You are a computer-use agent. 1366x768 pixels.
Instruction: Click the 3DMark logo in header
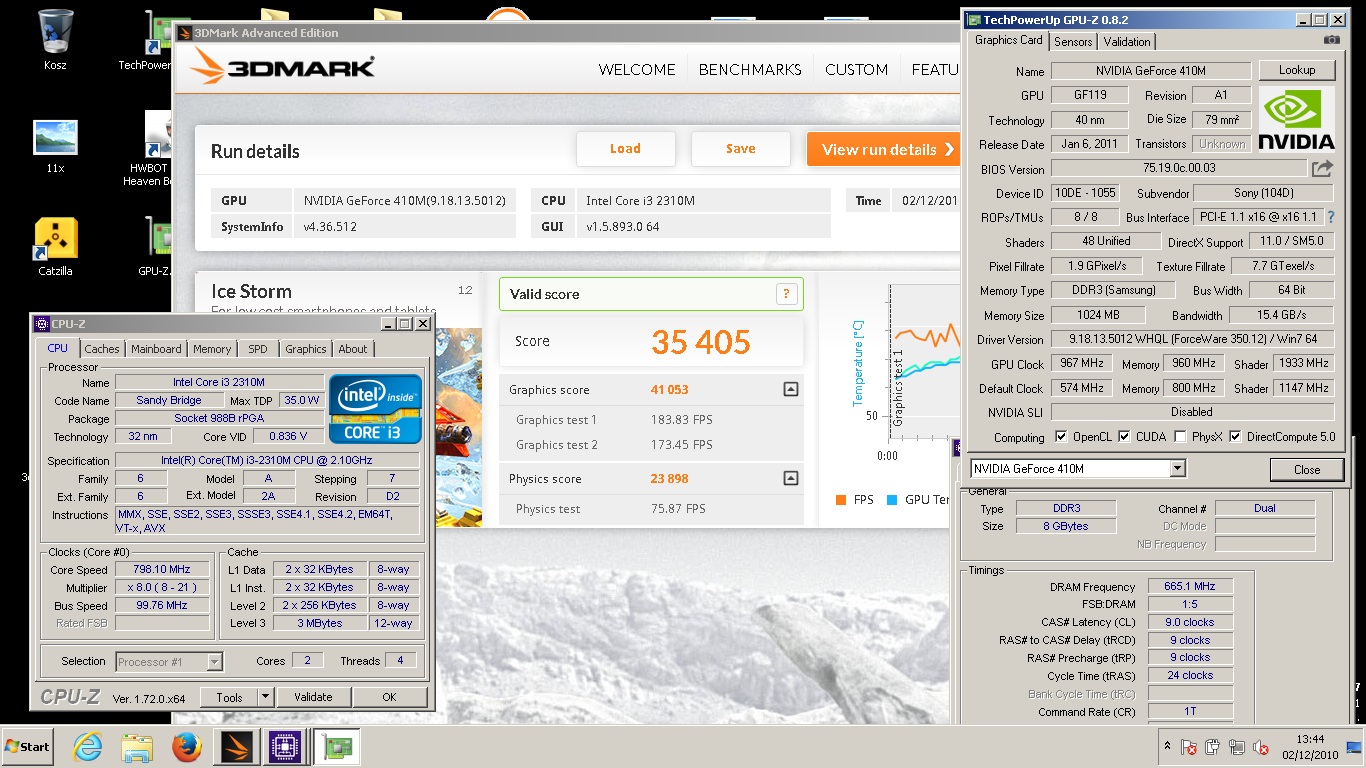283,67
